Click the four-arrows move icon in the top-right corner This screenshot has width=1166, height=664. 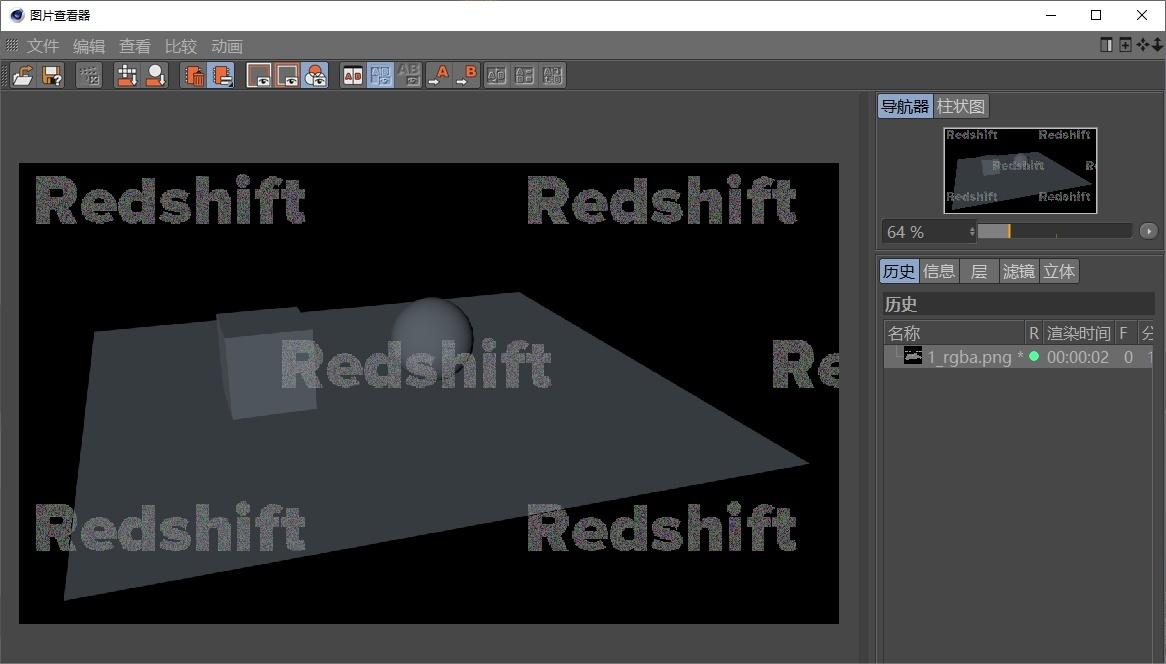tap(1143, 45)
